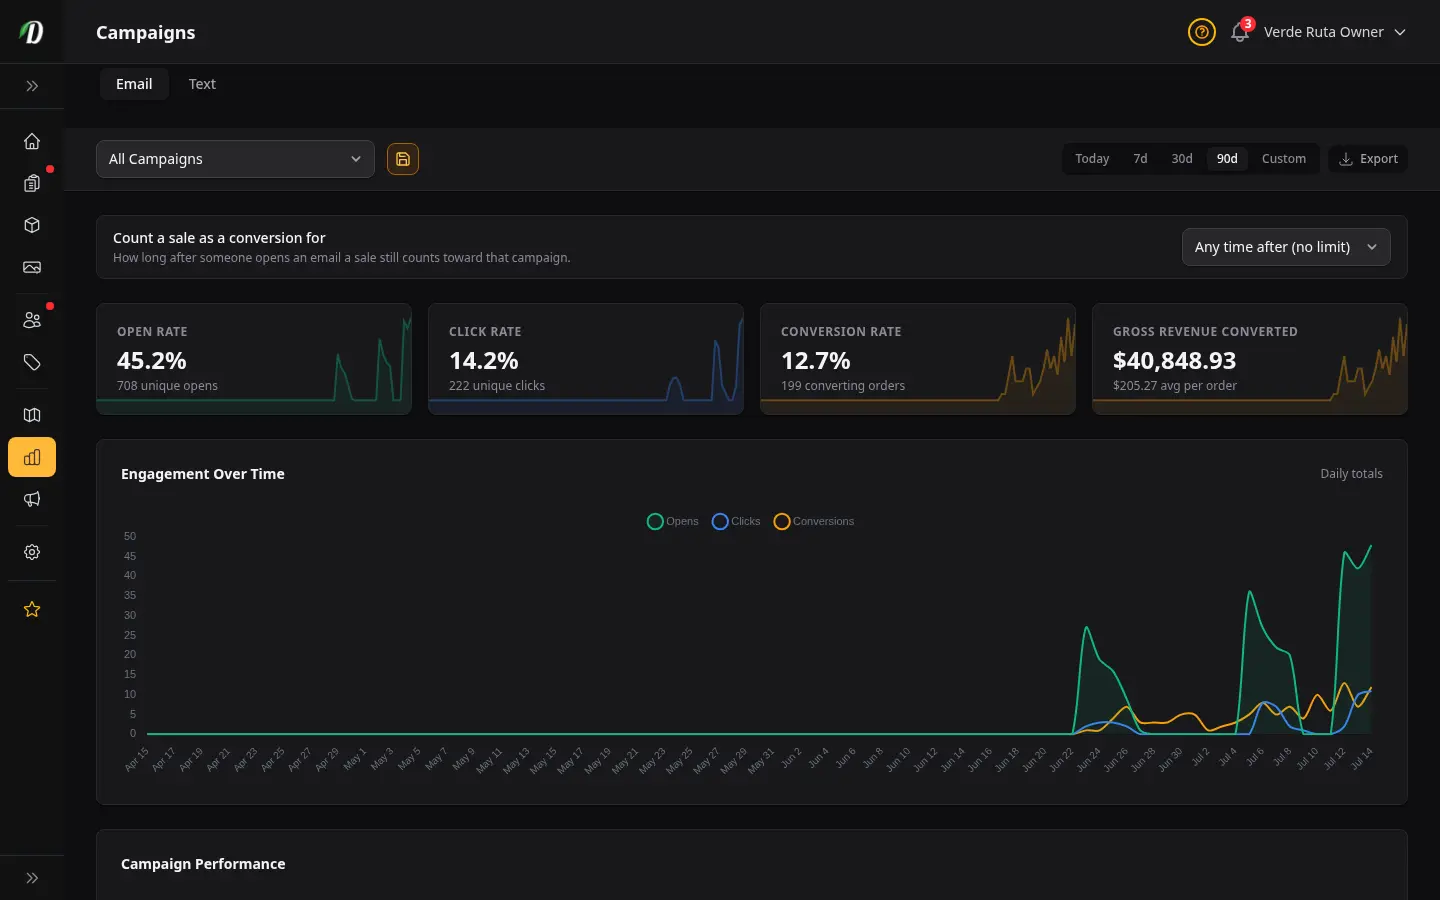Open the image gallery sidebar icon
This screenshot has height=900, width=1440.
(32, 267)
